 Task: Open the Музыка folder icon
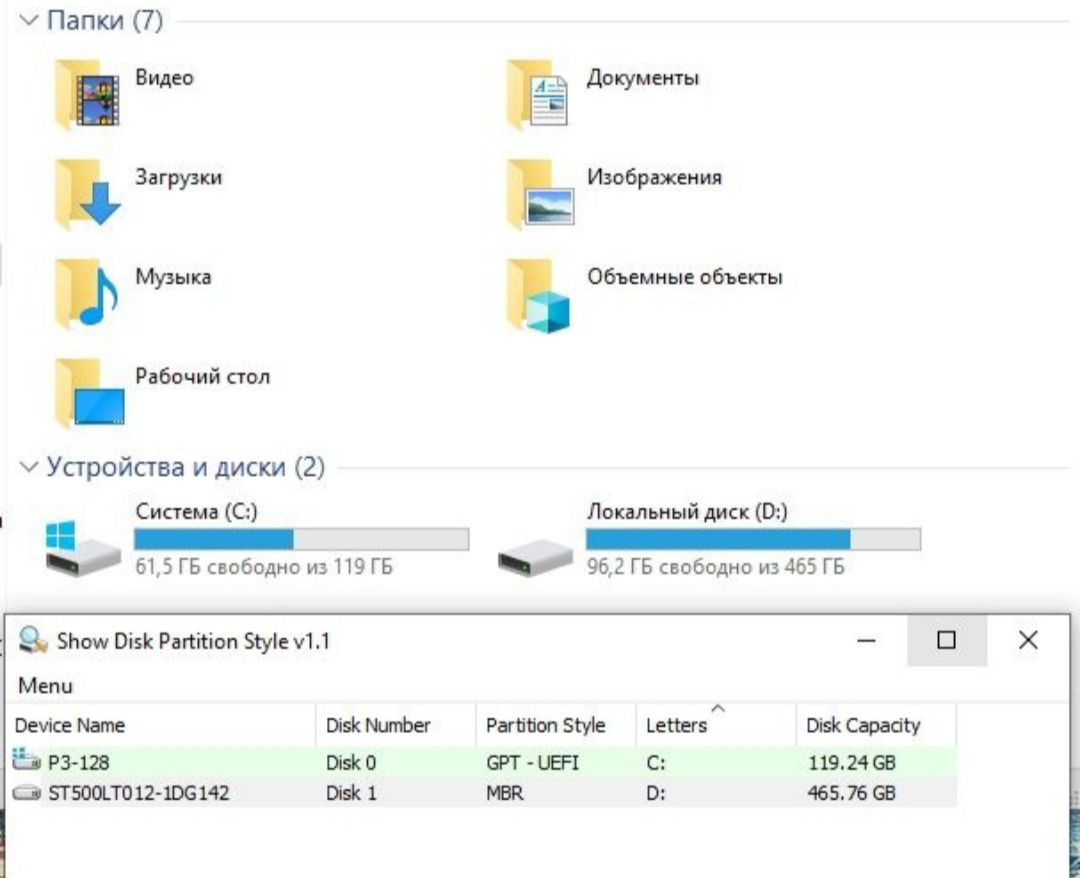click(x=87, y=293)
